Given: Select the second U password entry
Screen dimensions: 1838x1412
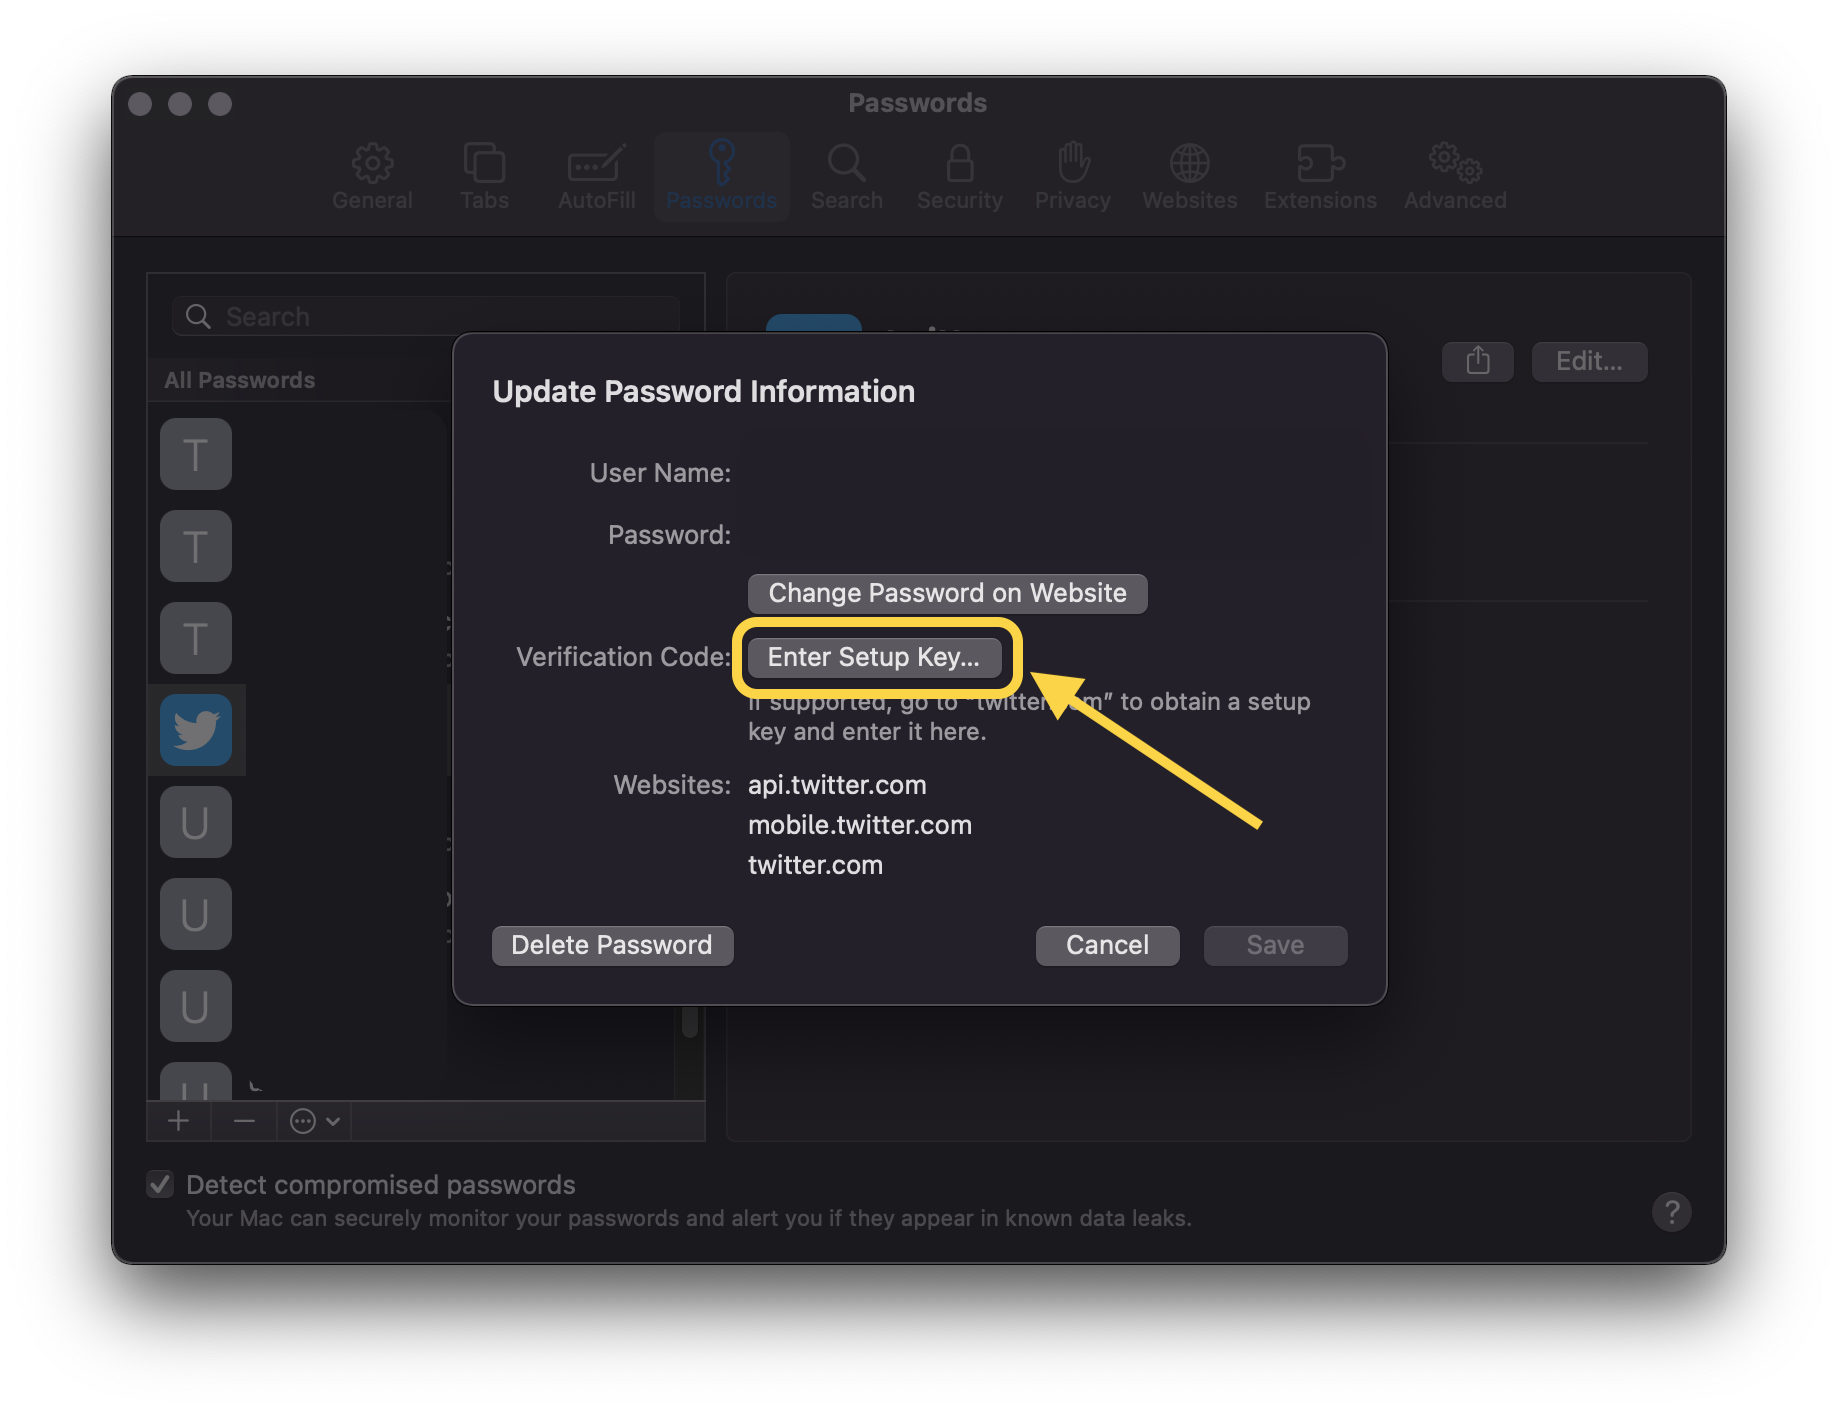Looking at the screenshot, I should [196, 914].
